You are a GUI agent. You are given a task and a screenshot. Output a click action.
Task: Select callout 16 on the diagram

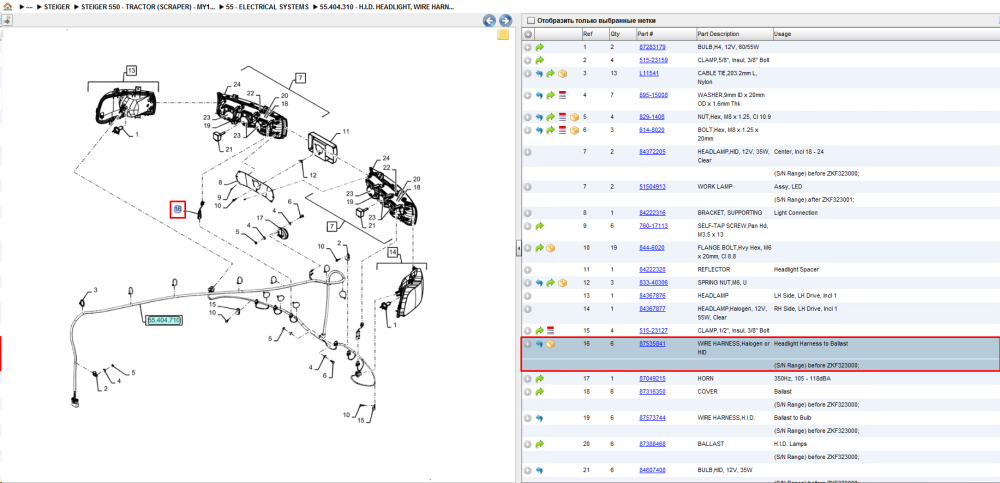178,209
